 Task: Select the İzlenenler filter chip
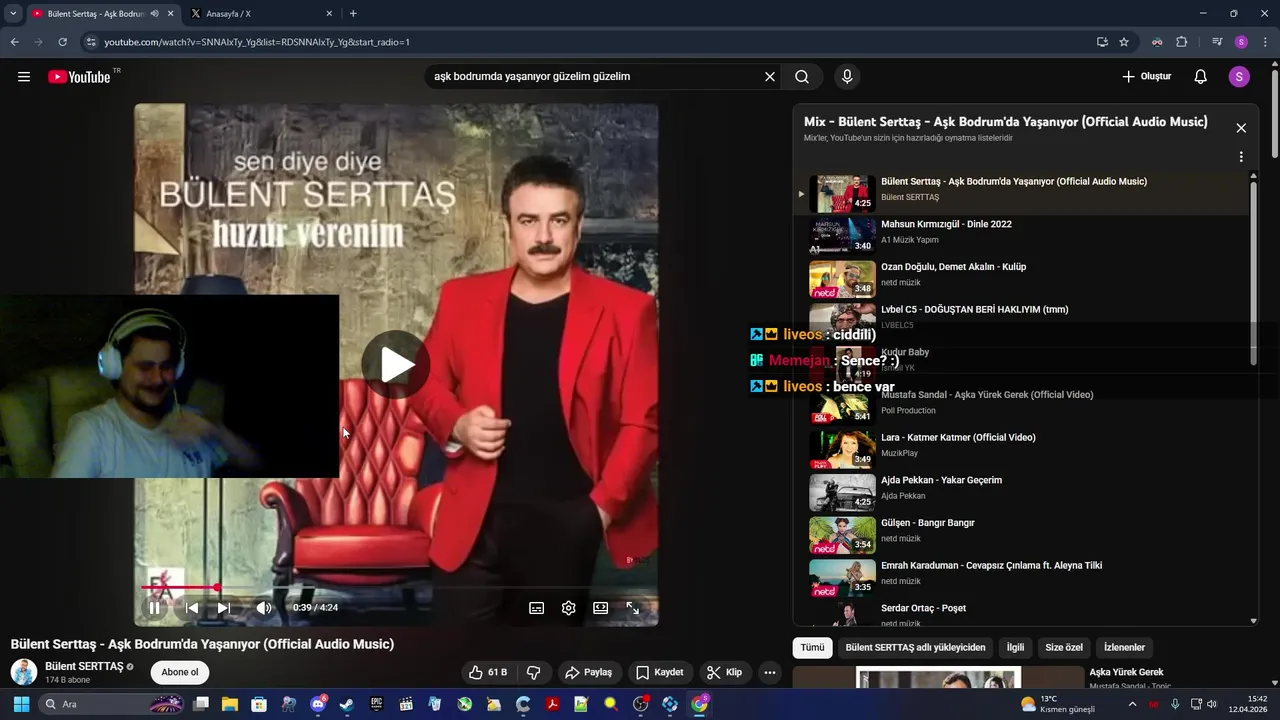point(1124,648)
